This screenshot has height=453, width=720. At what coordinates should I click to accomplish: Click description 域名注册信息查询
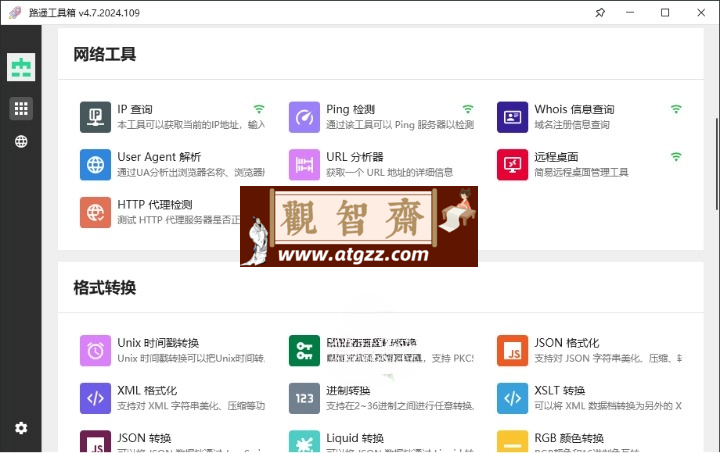coord(572,125)
